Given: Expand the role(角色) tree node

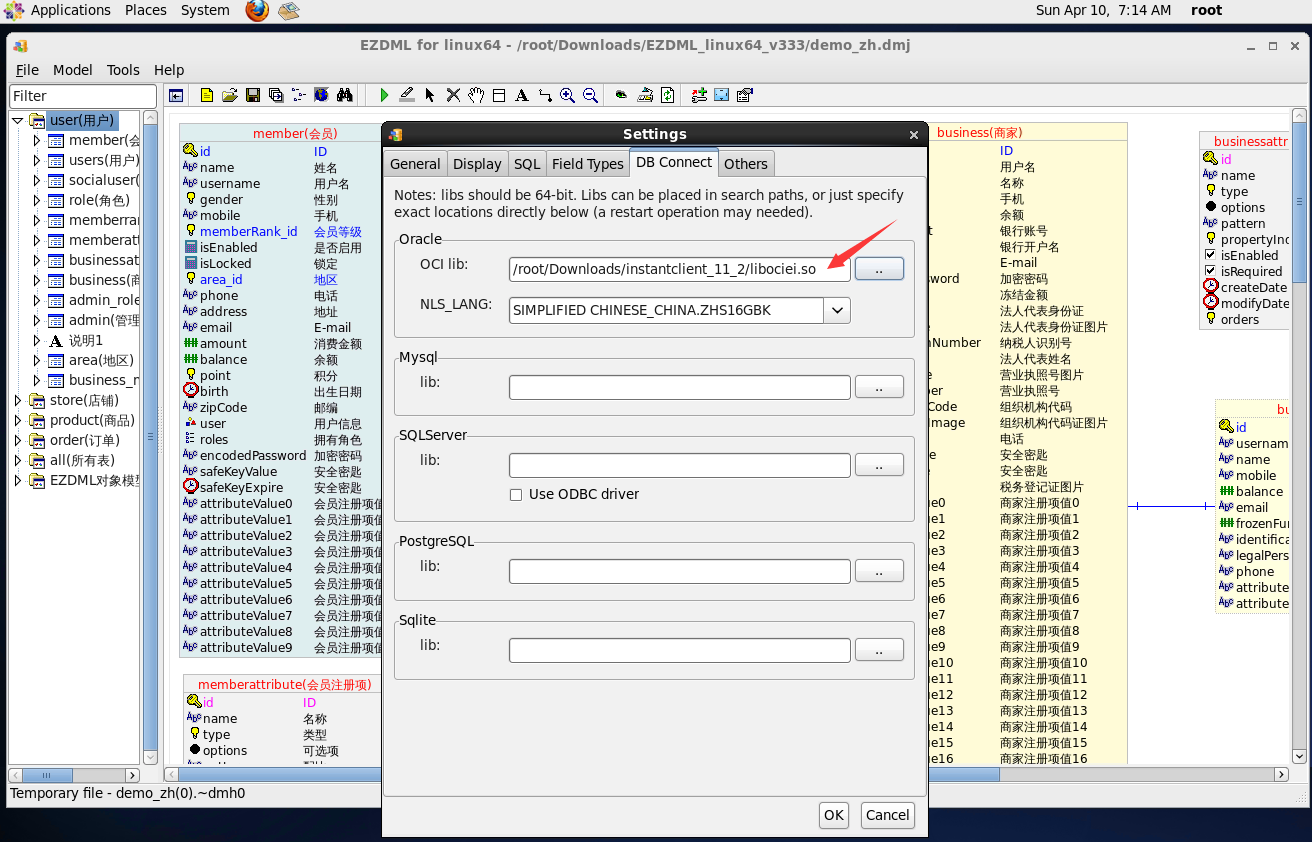Looking at the screenshot, I should pyautogui.click(x=37, y=200).
